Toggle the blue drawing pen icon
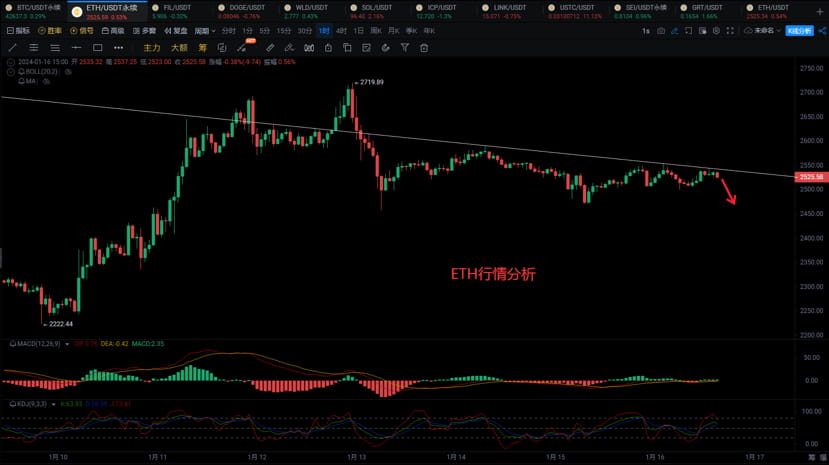The width and height of the screenshot is (829, 465). [x=675, y=31]
